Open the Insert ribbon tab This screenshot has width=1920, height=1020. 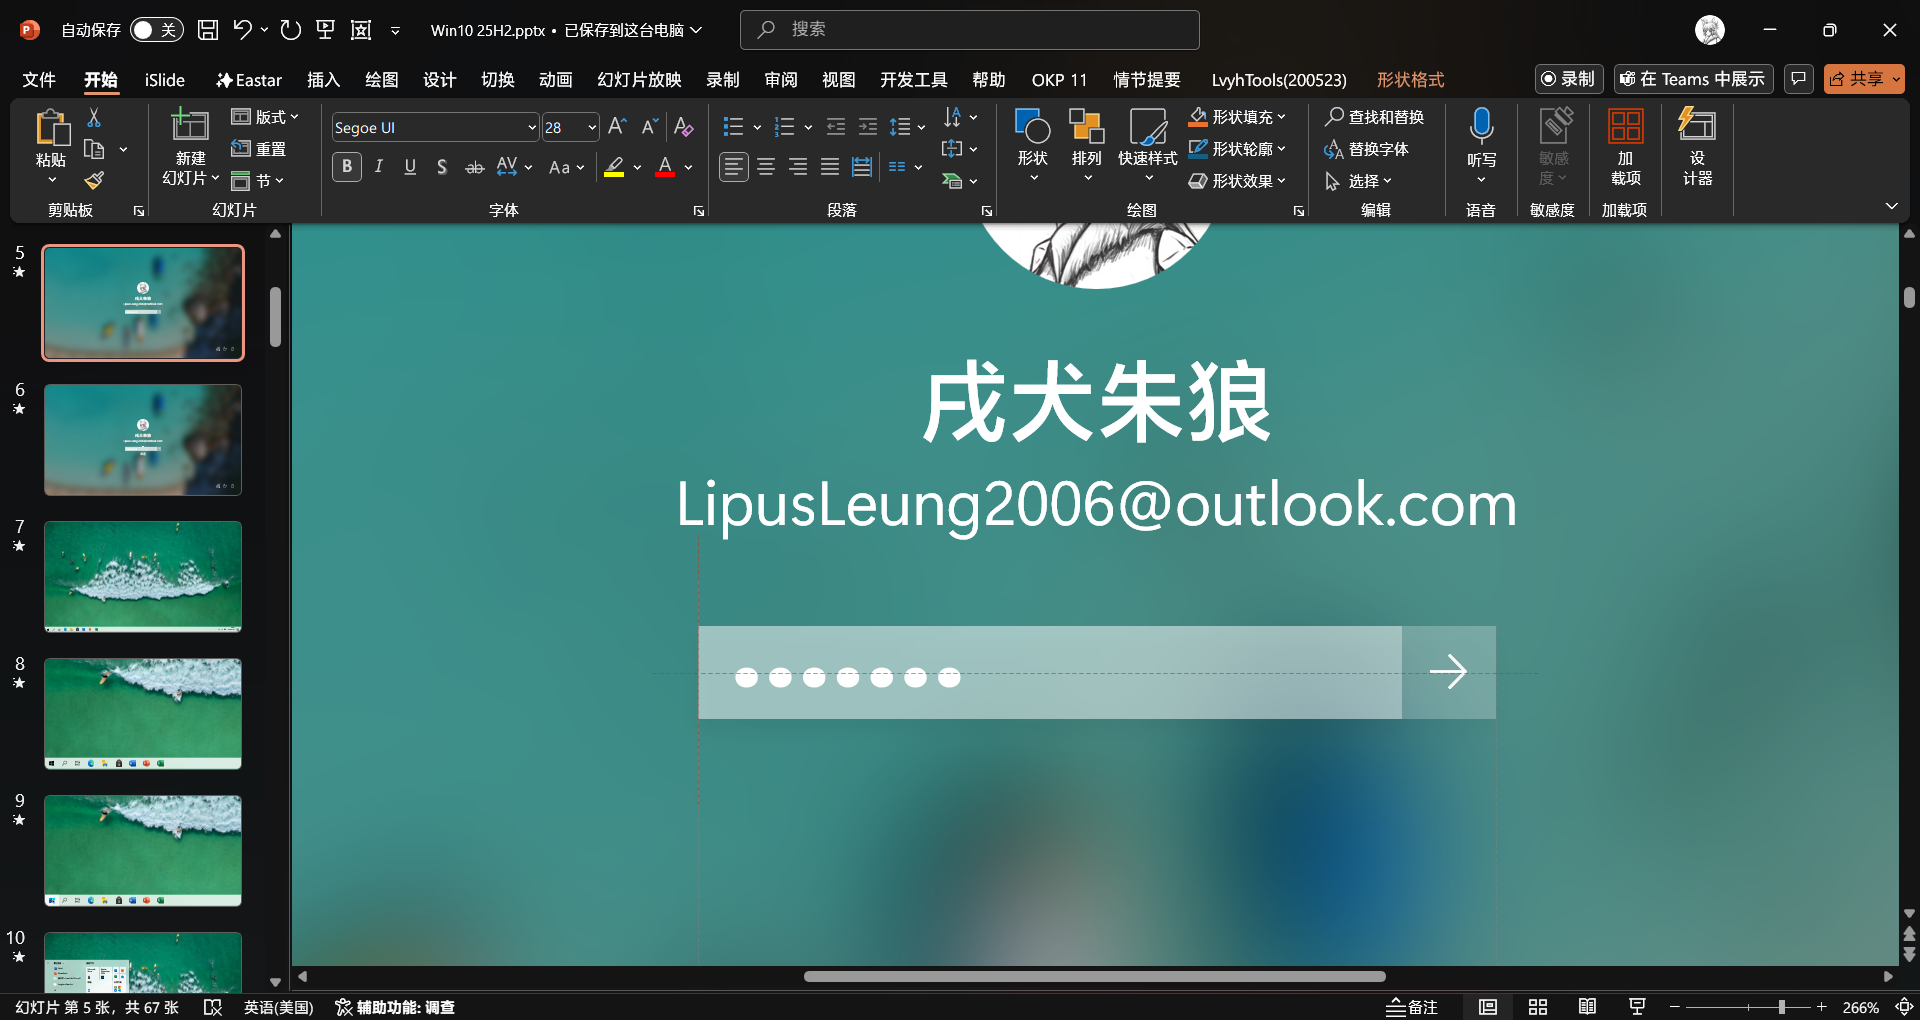tap(323, 80)
